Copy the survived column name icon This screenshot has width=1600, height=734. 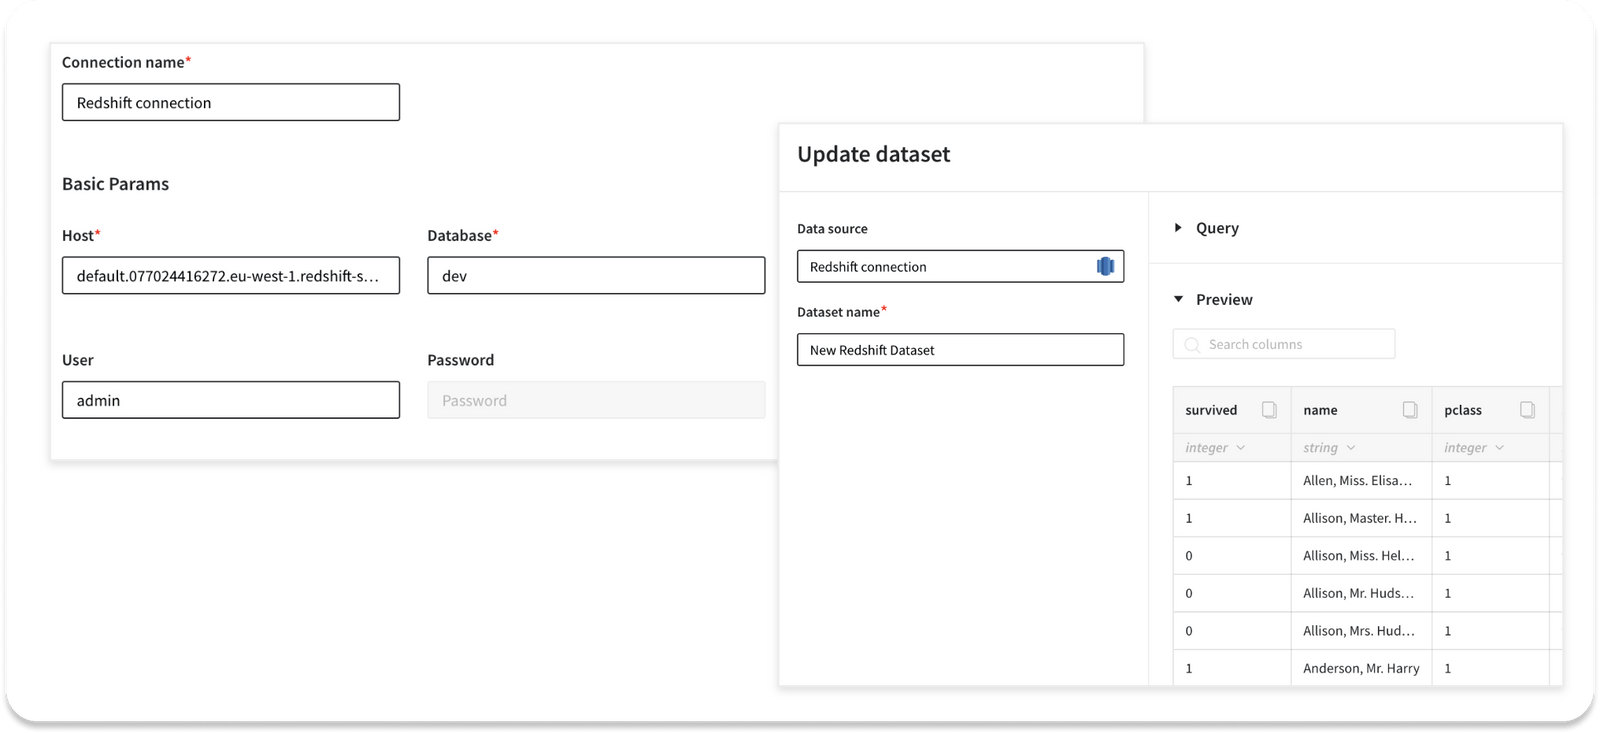1269,410
